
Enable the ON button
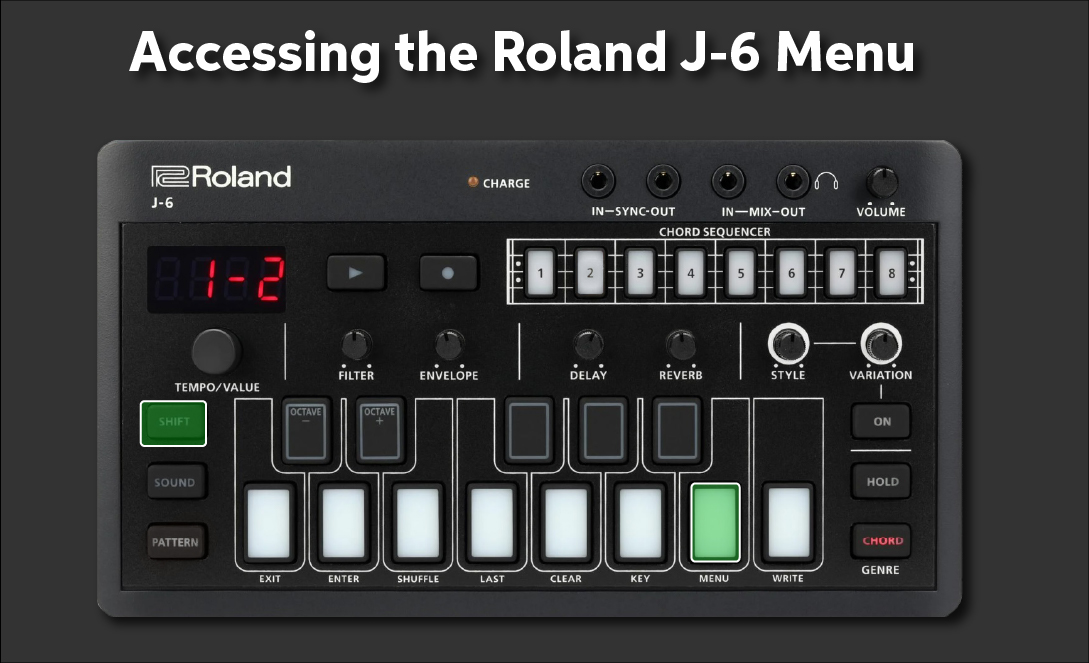click(x=880, y=421)
